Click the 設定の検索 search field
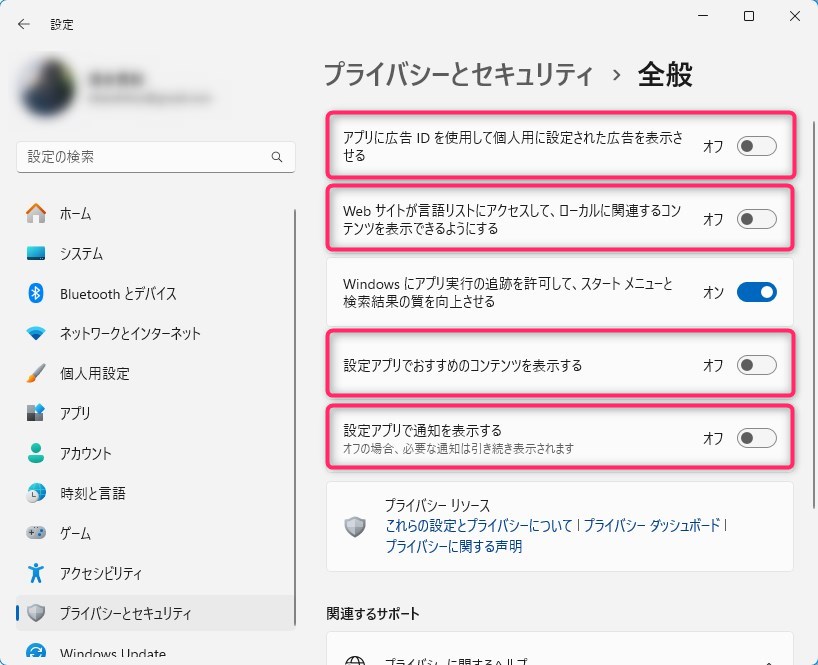The image size is (818, 665). coord(145,157)
